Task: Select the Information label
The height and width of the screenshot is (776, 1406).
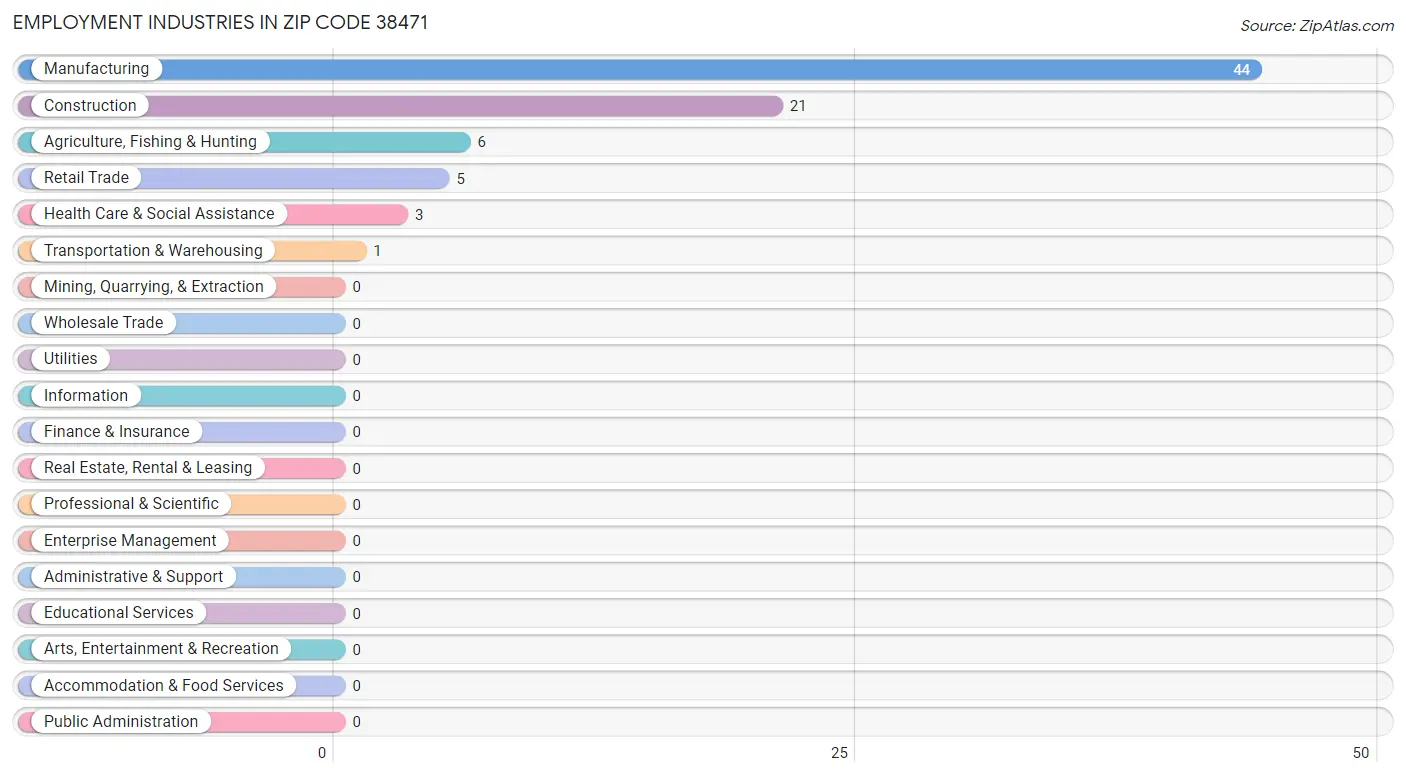Action: (86, 396)
